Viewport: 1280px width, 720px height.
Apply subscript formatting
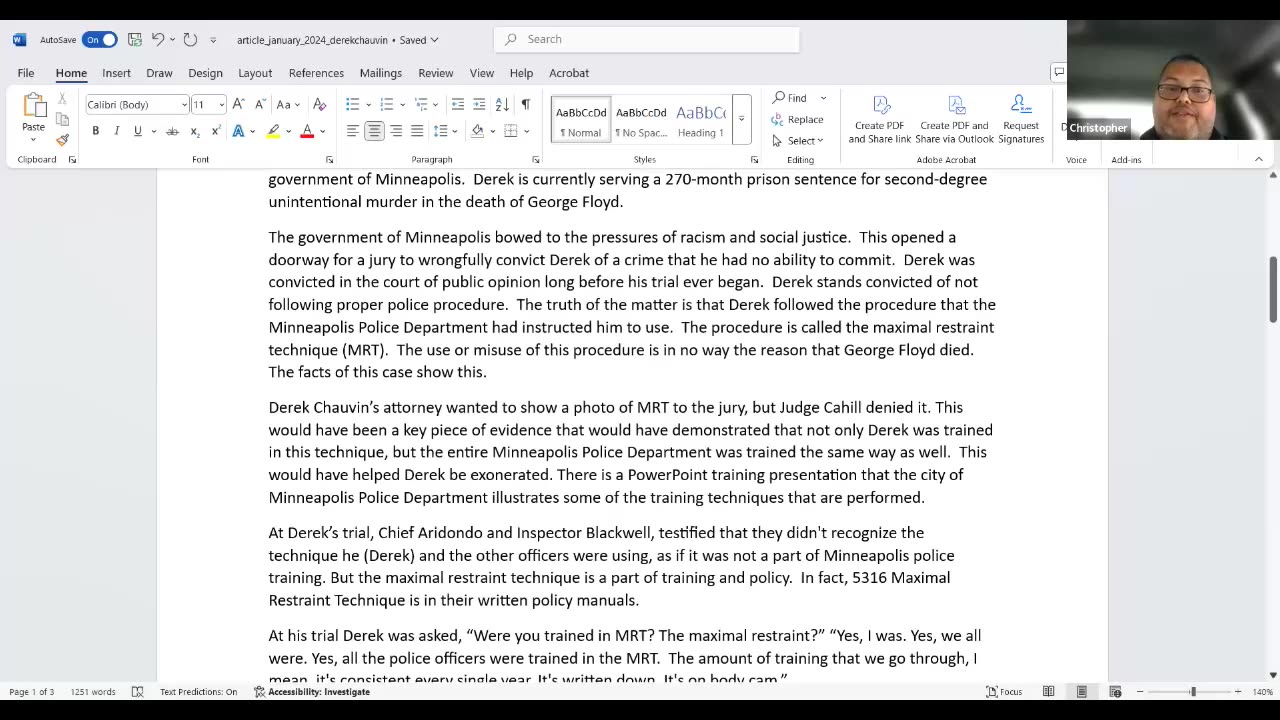[x=195, y=131]
